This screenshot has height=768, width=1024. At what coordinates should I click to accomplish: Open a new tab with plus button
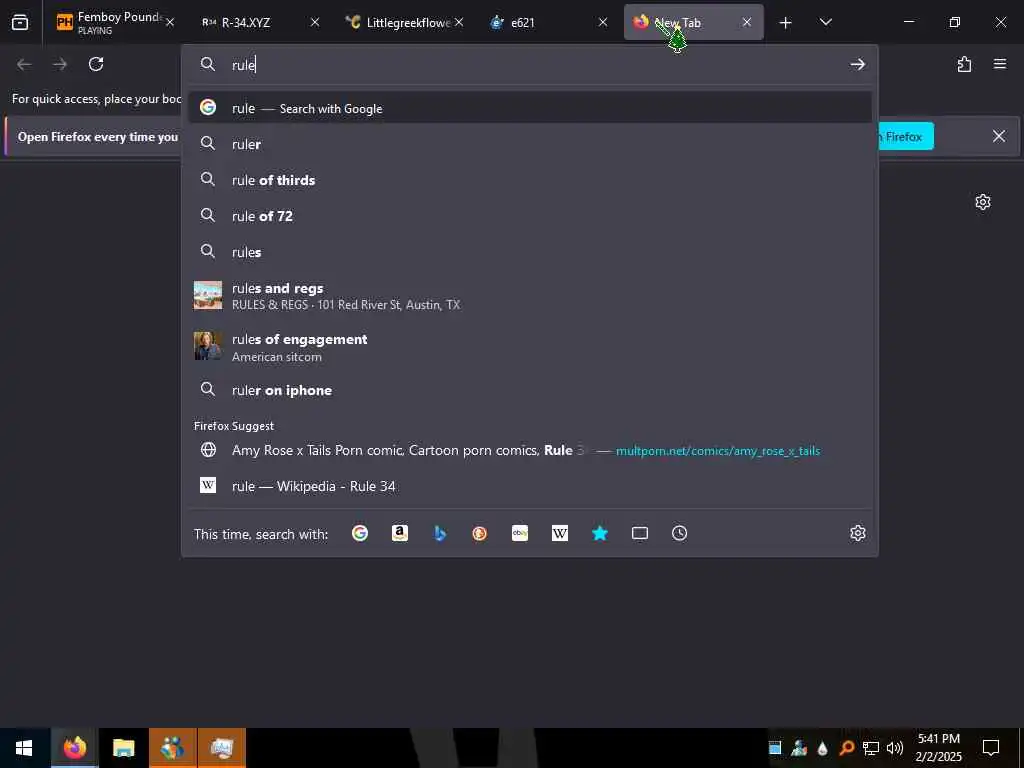(785, 23)
